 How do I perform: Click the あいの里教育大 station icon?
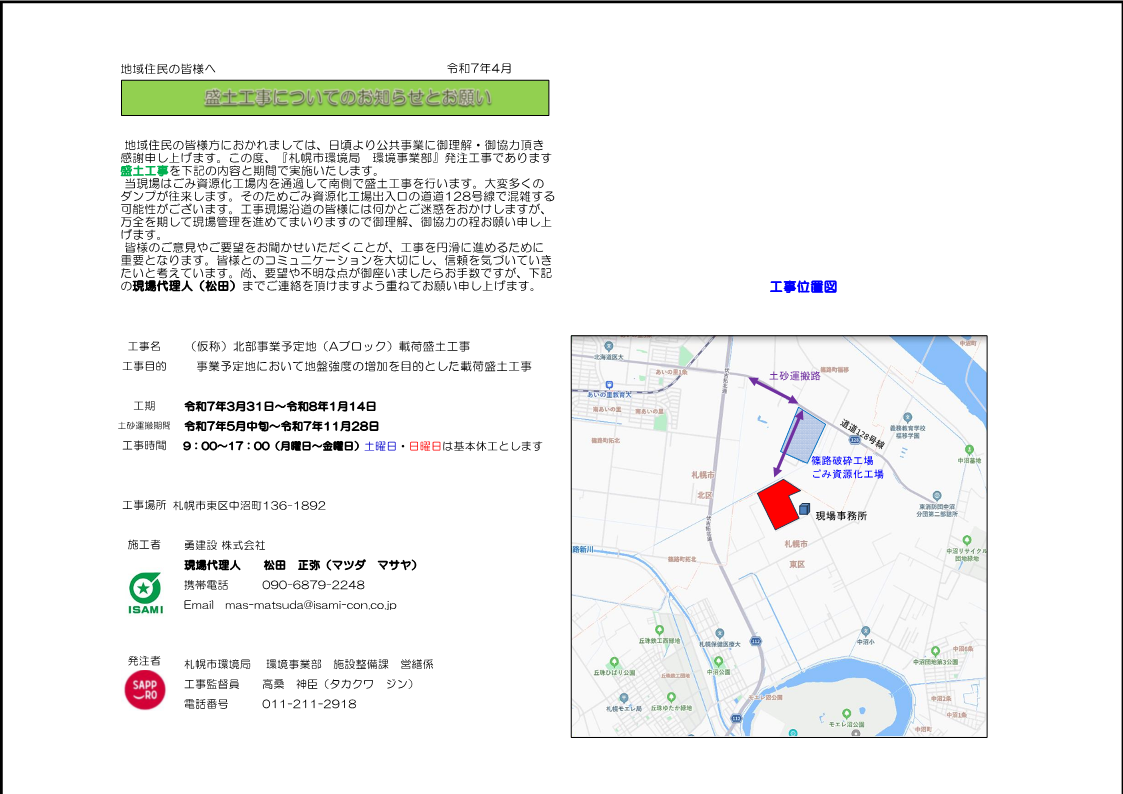609,385
